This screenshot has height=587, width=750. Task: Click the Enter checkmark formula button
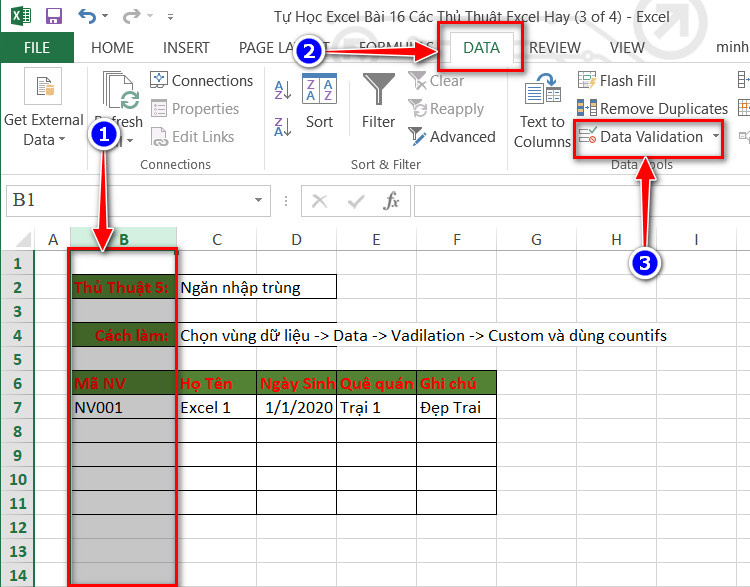(356, 201)
